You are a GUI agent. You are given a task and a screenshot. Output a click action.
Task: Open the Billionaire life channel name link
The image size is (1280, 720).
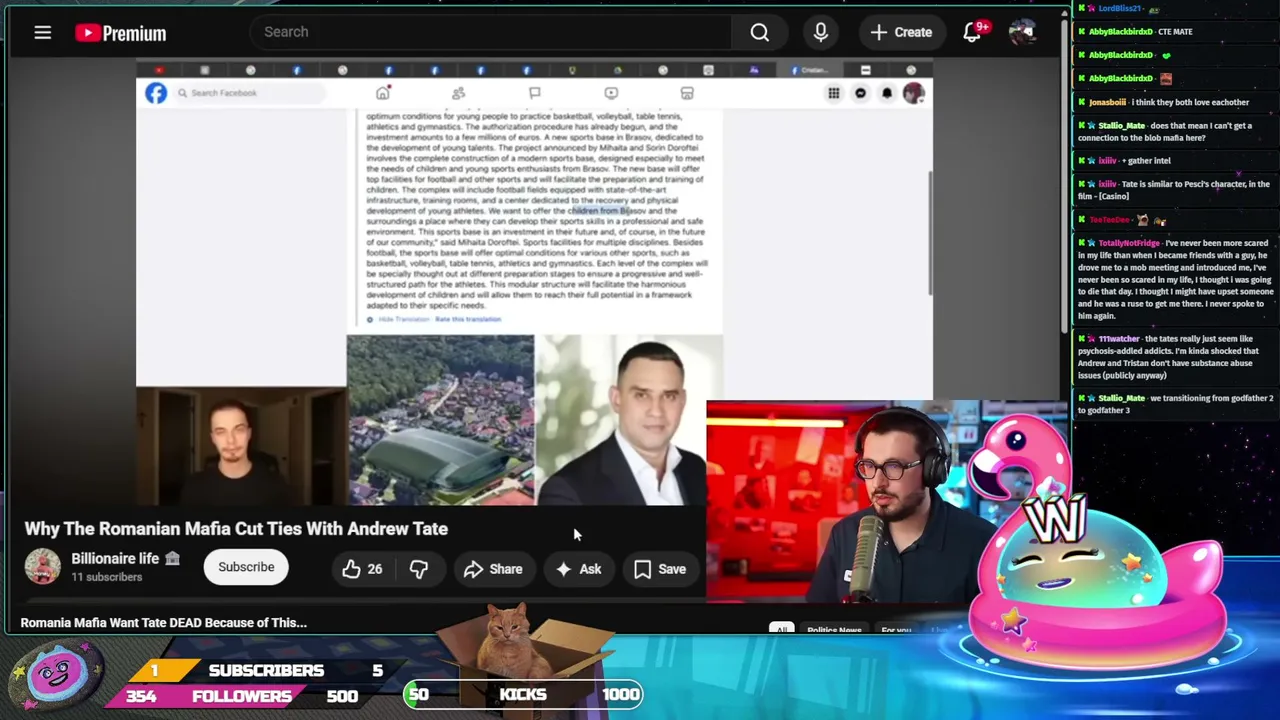pos(115,559)
